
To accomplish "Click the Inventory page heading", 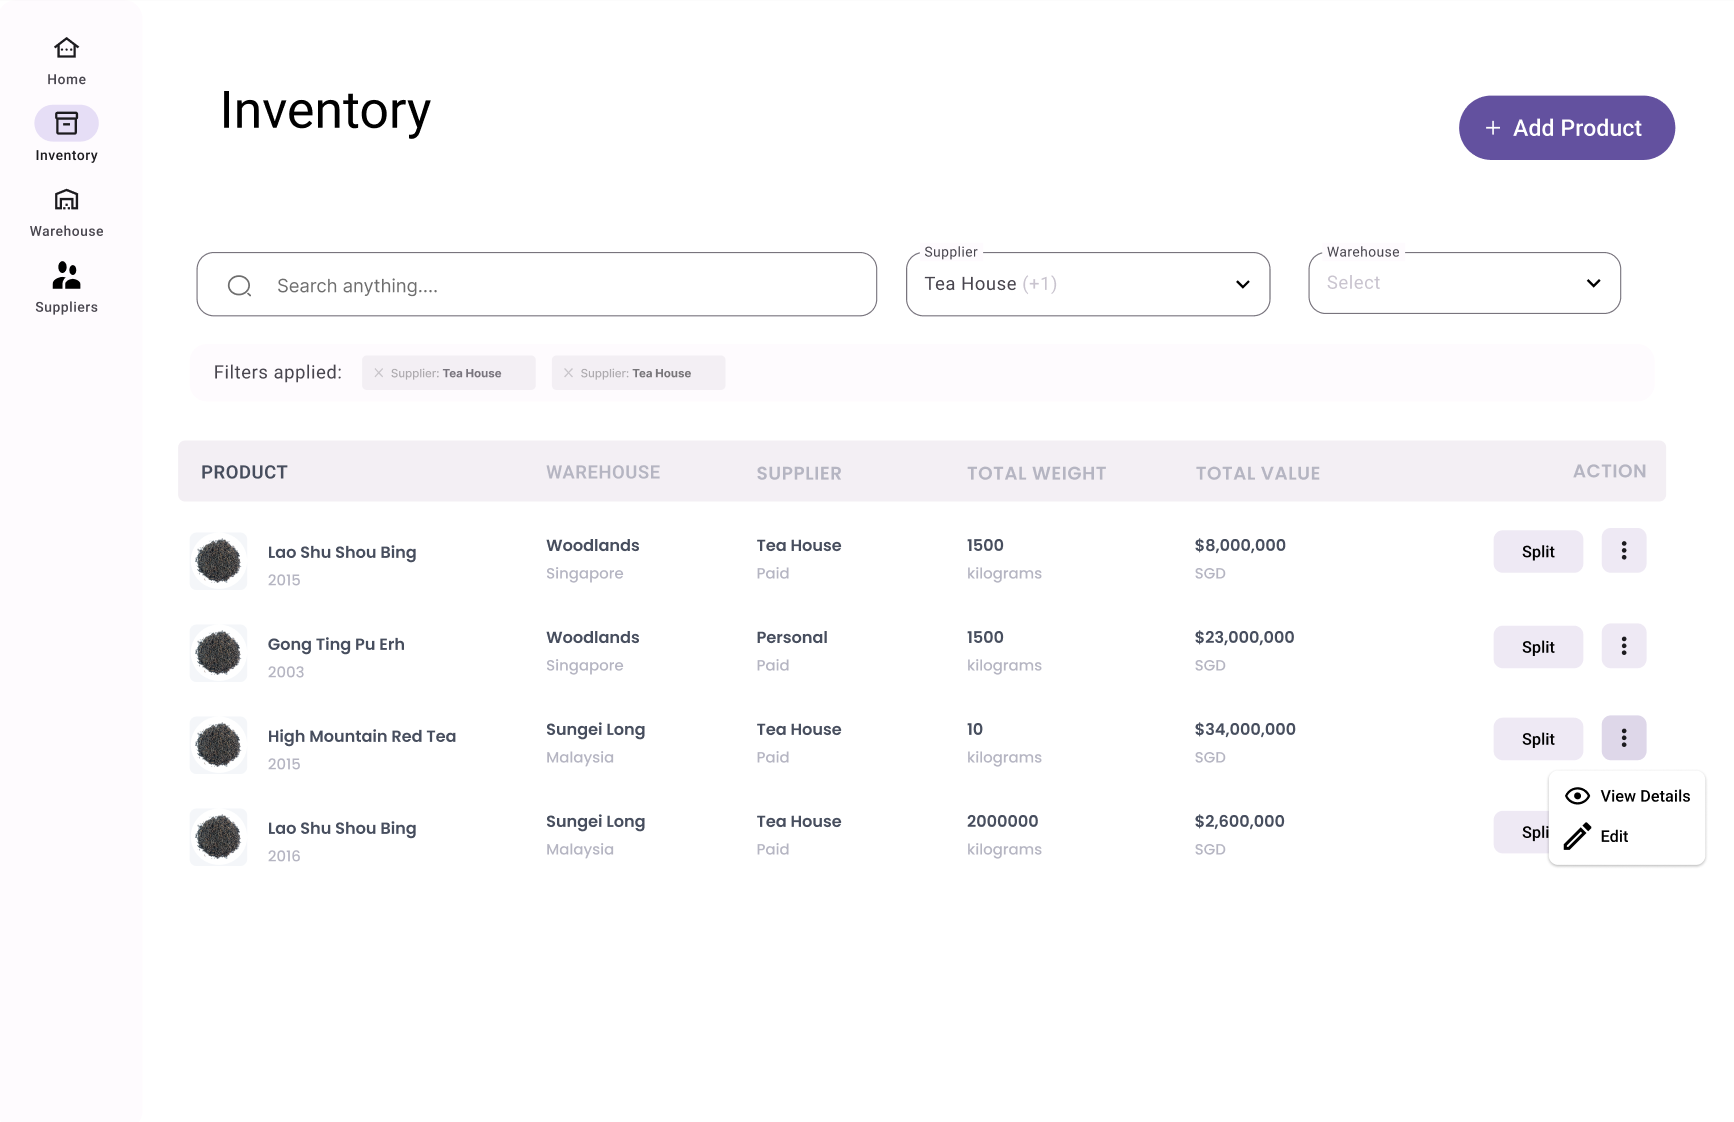I will (325, 110).
